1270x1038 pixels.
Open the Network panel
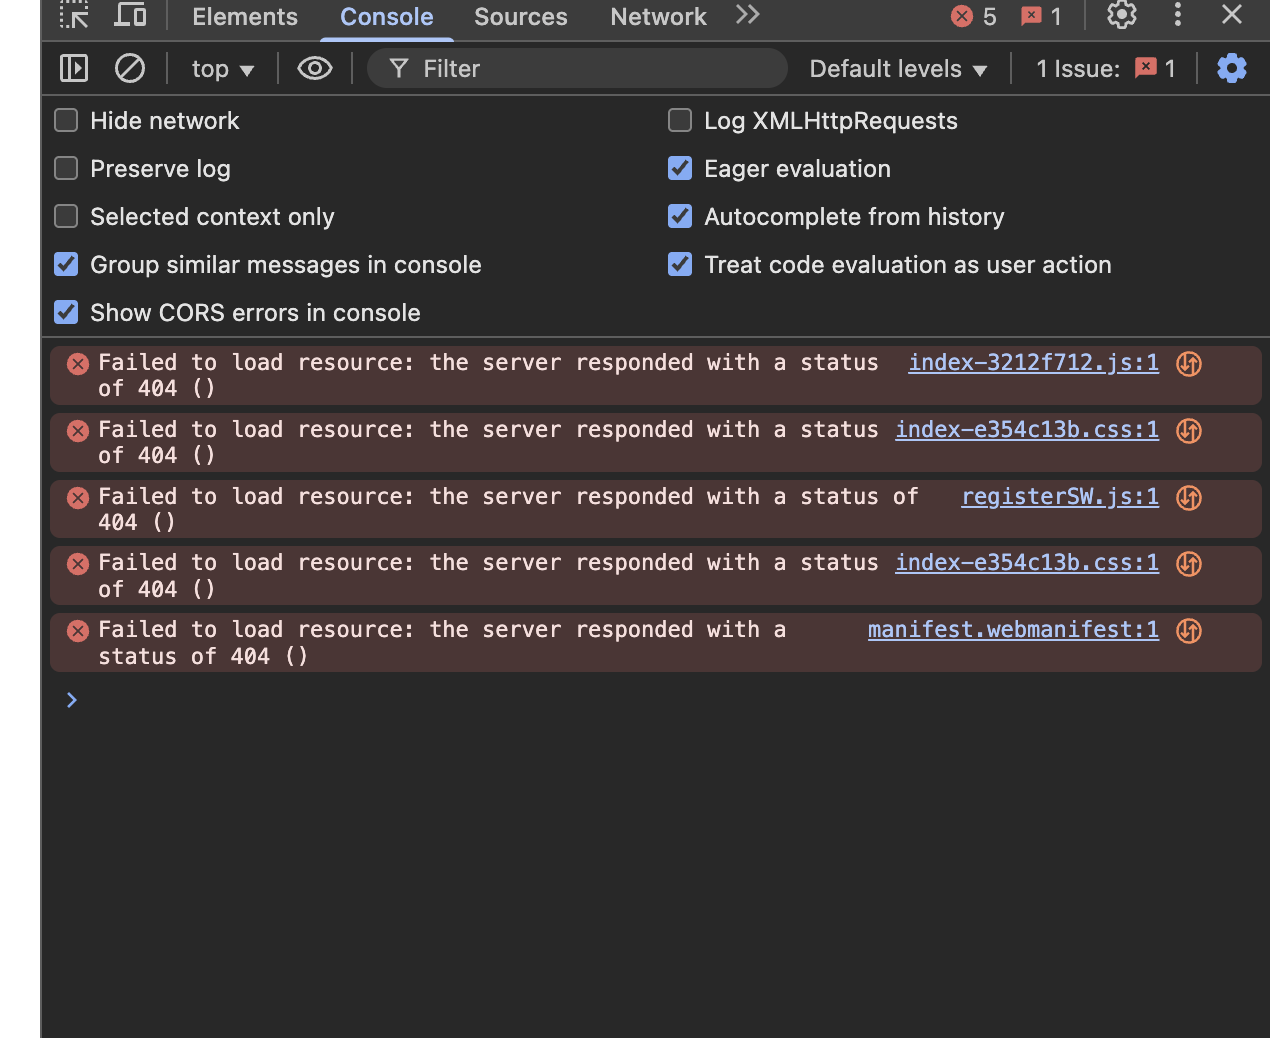coord(657,16)
